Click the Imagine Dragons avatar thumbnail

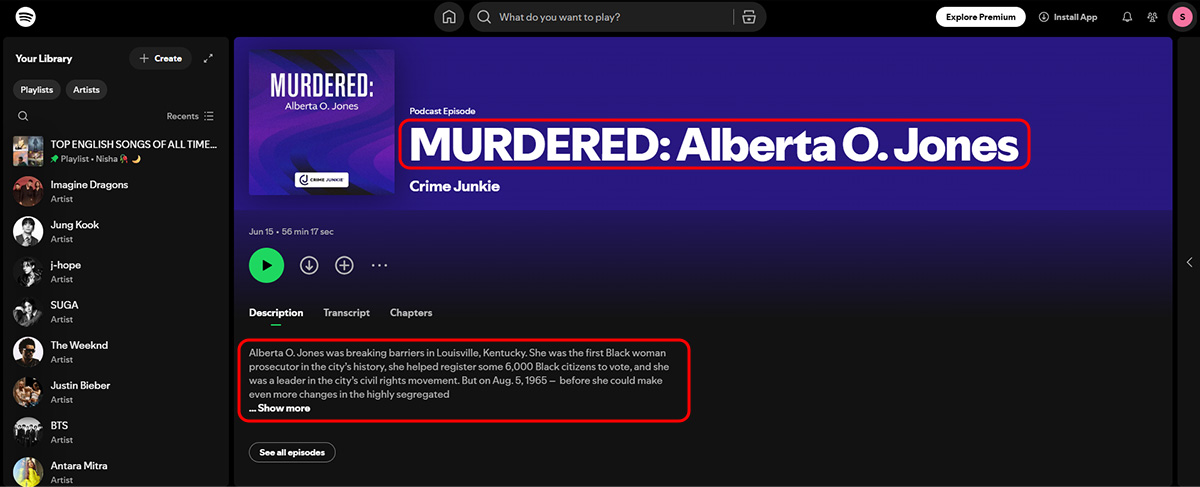28,191
